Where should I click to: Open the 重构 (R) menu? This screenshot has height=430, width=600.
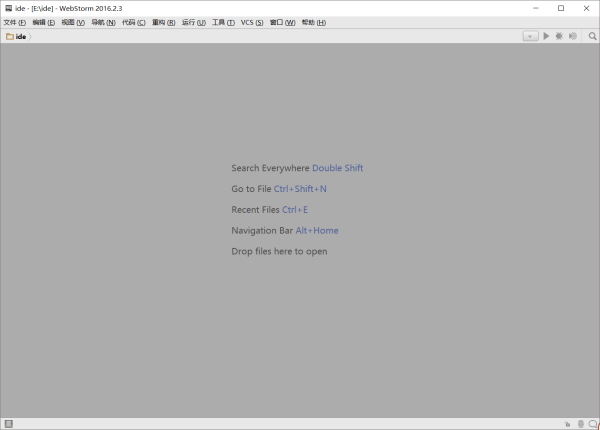point(163,23)
